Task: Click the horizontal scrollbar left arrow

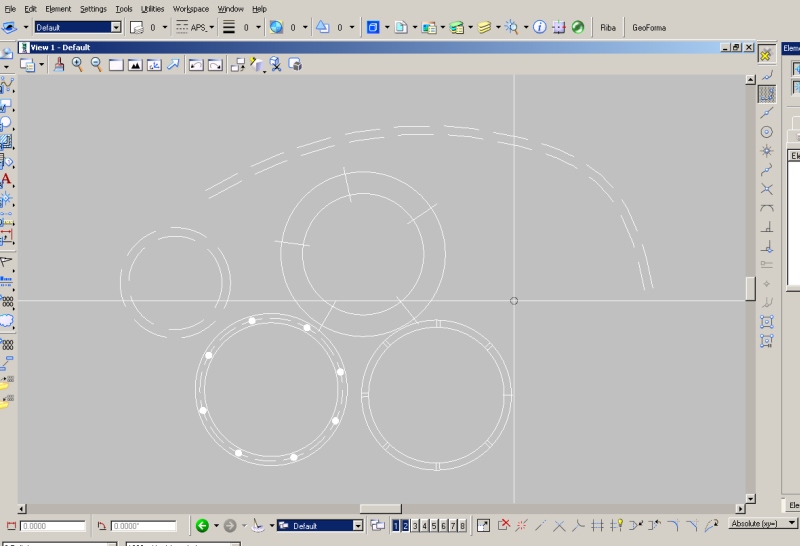Action: (22, 509)
